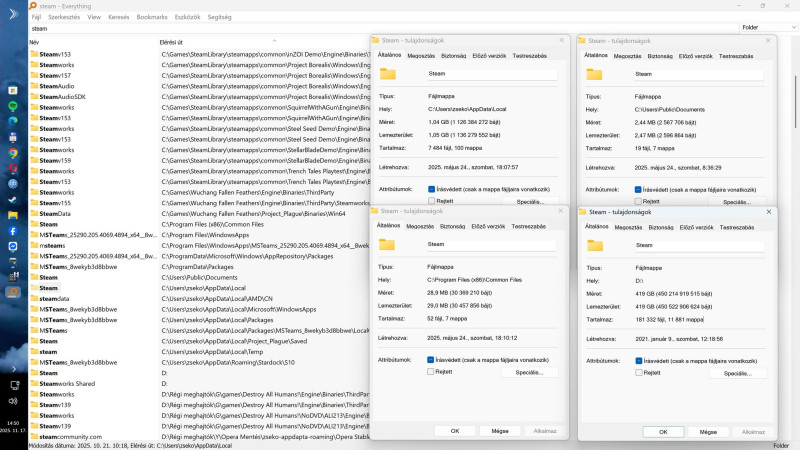This screenshot has width=800, height=450.
Task: Click Speciális... in the Common Files Steam dialog
Action: point(529,372)
